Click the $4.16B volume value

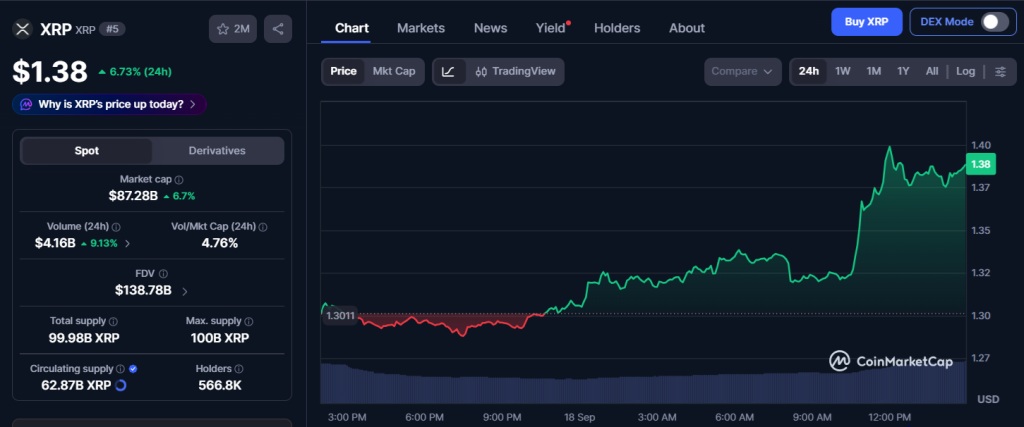pyautogui.click(x=55, y=244)
